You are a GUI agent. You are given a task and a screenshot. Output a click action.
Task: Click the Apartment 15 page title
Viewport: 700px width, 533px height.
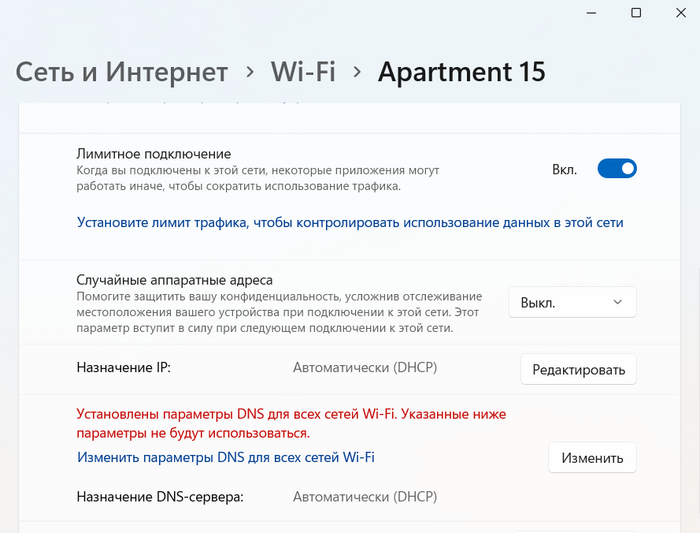point(462,72)
